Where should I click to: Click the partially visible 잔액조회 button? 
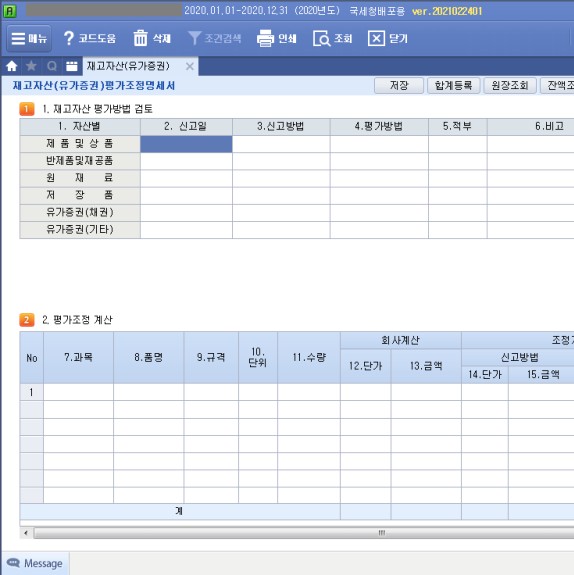[x=557, y=86]
